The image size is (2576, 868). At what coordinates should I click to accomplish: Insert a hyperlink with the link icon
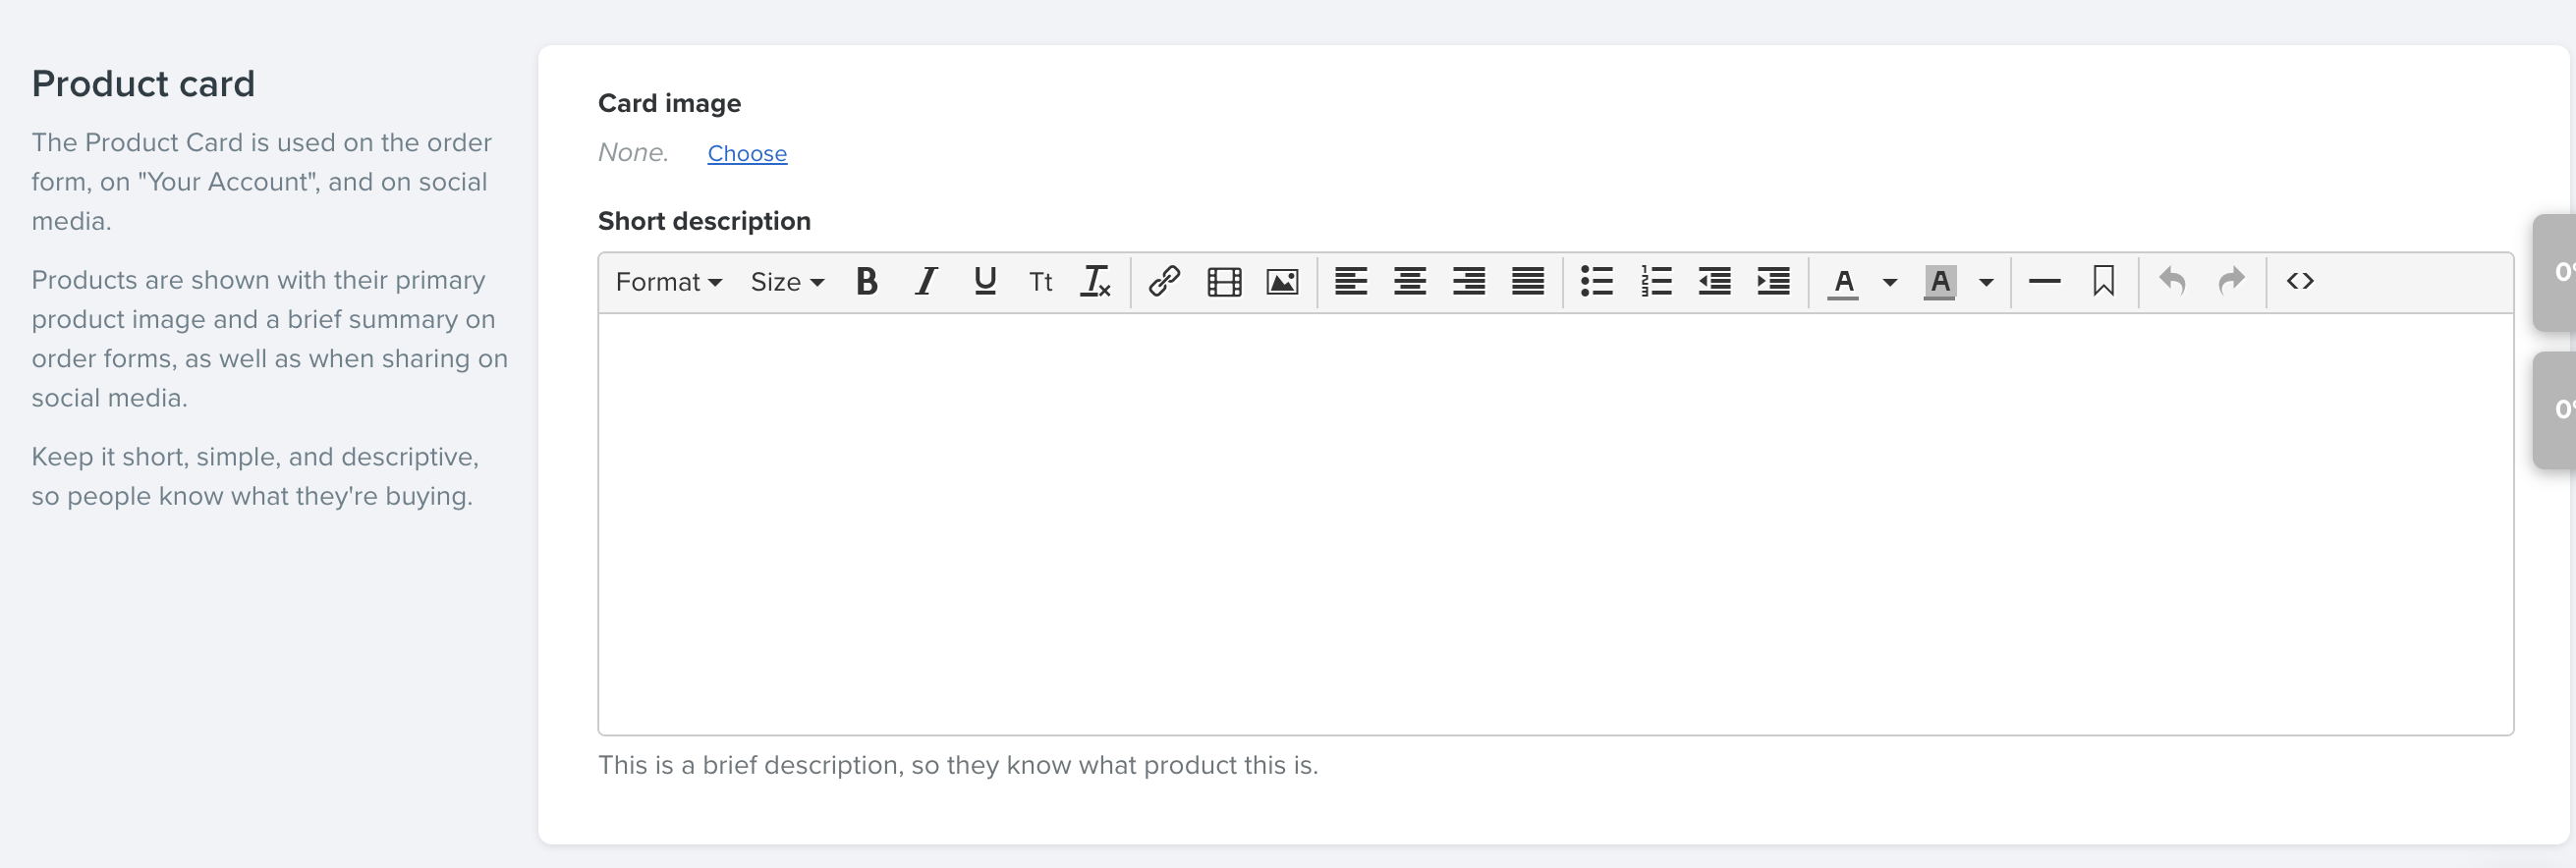pos(1164,282)
